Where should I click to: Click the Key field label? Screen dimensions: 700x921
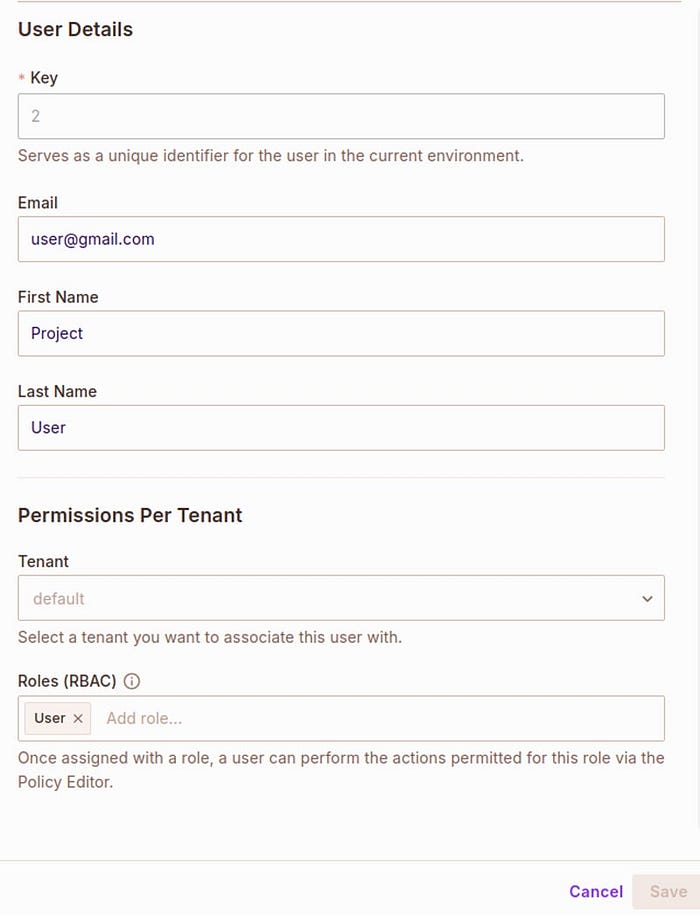[x=44, y=77]
